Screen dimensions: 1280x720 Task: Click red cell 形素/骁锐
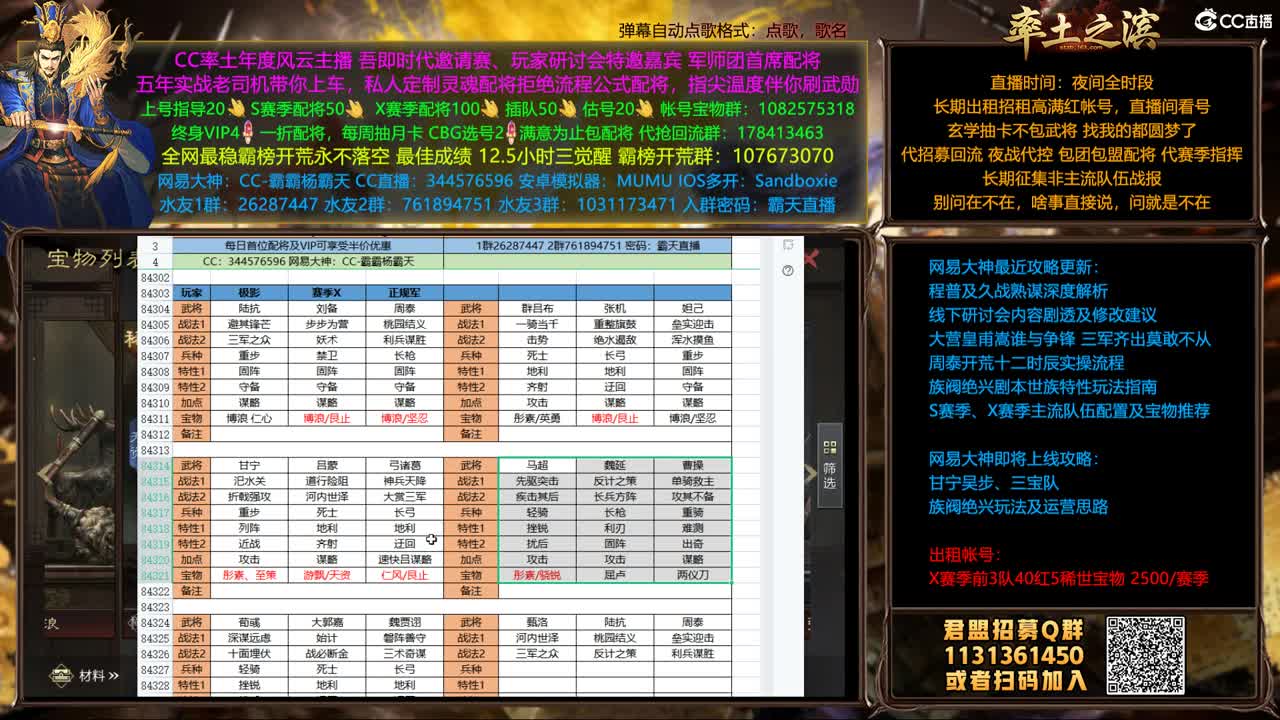click(537, 576)
